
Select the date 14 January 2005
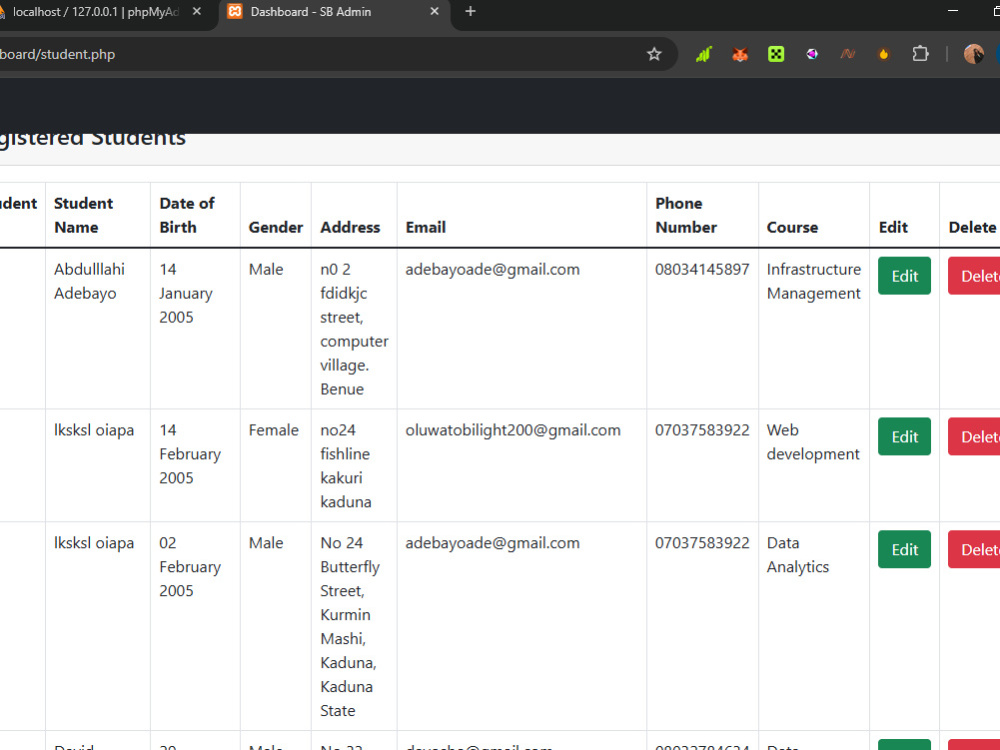click(x=186, y=293)
